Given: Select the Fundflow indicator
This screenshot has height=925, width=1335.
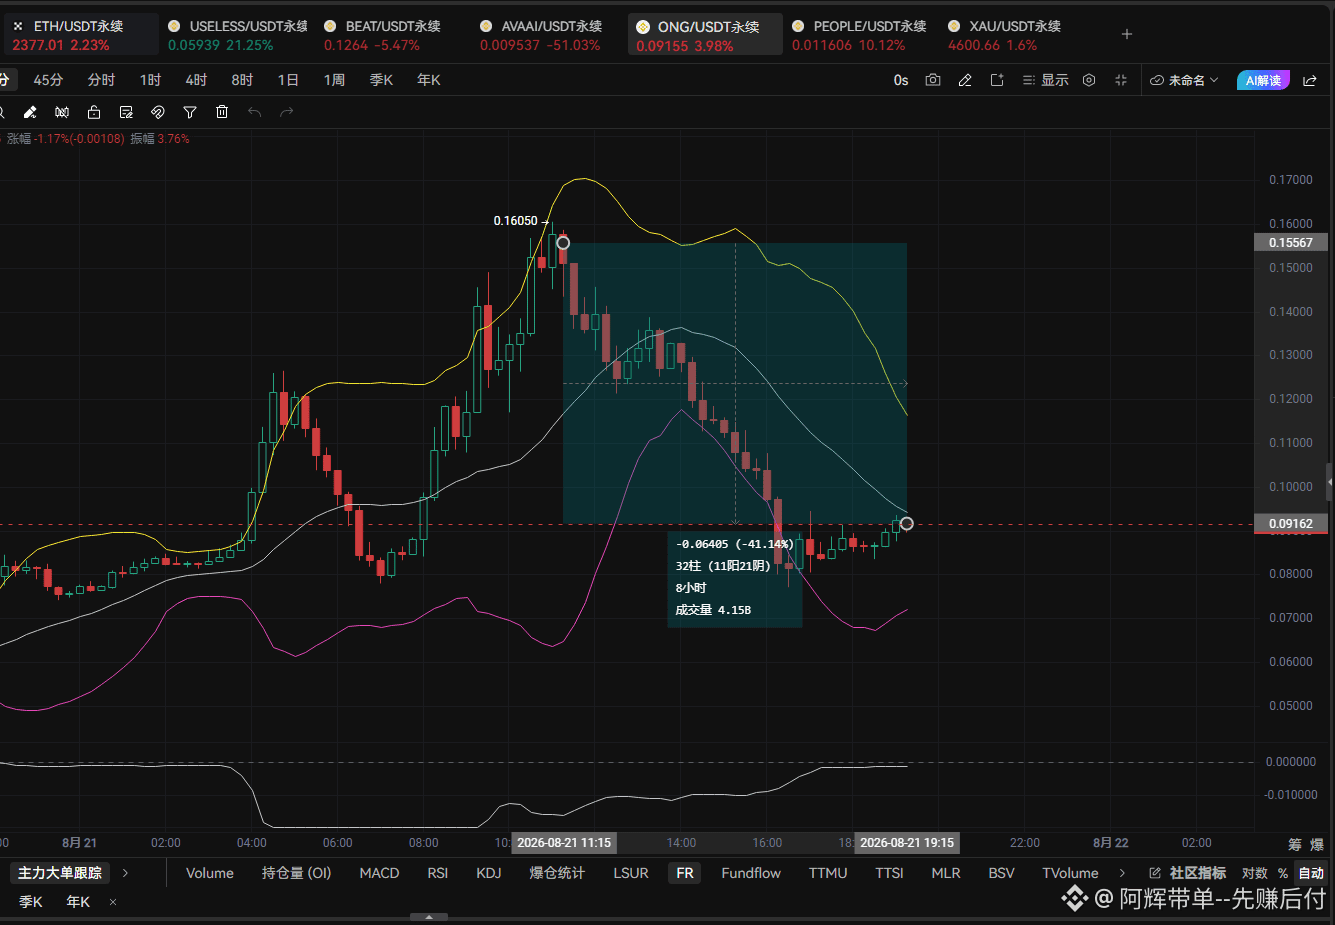Looking at the screenshot, I should [751, 873].
